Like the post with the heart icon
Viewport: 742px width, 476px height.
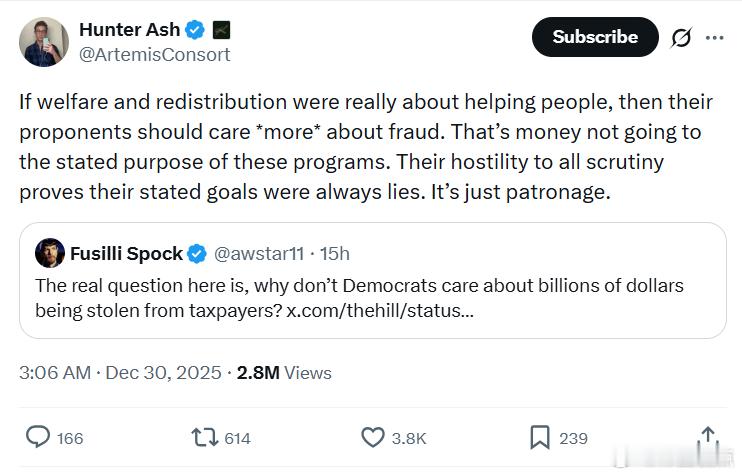[x=372, y=437]
